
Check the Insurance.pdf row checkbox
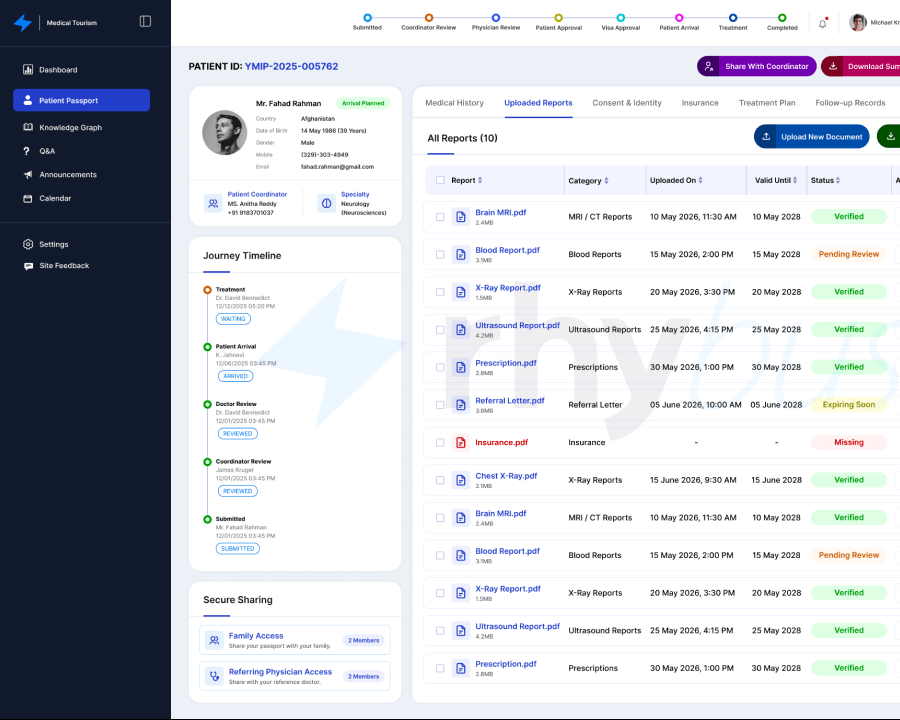click(440, 443)
